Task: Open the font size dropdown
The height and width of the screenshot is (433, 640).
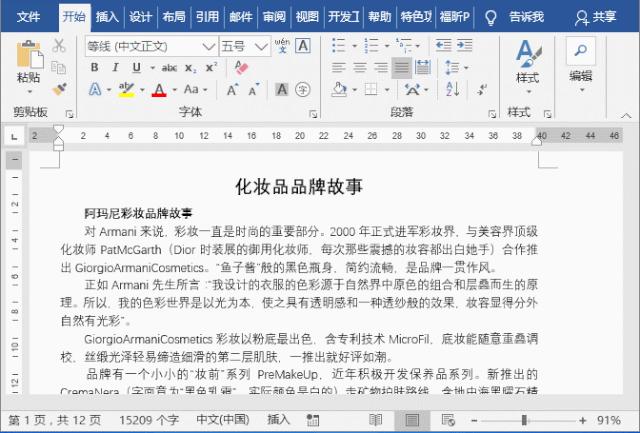Action: click(261, 47)
